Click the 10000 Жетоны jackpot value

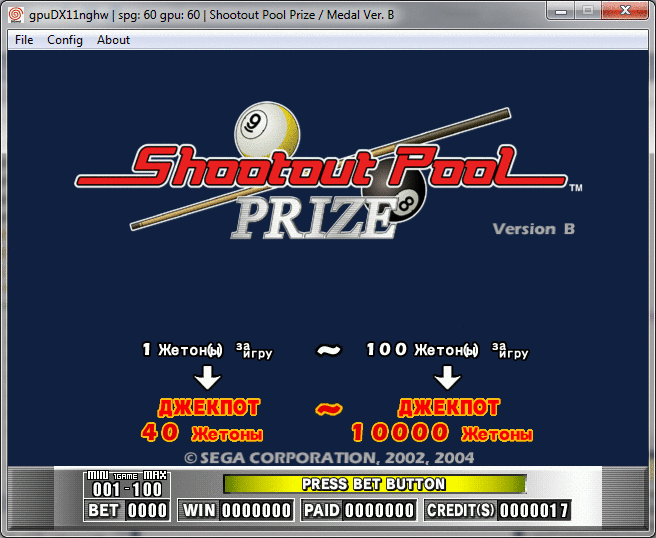(442, 433)
